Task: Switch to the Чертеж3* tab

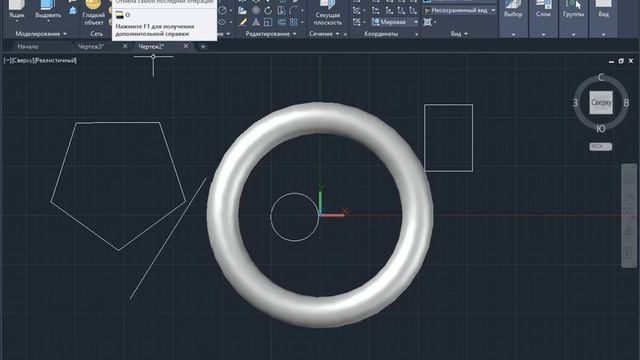Action: point(91,47)
